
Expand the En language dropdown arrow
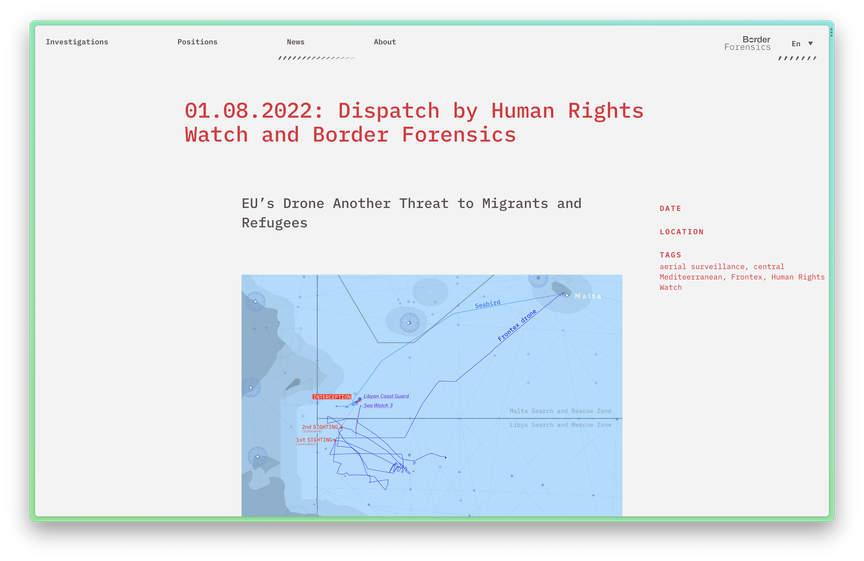811,44
